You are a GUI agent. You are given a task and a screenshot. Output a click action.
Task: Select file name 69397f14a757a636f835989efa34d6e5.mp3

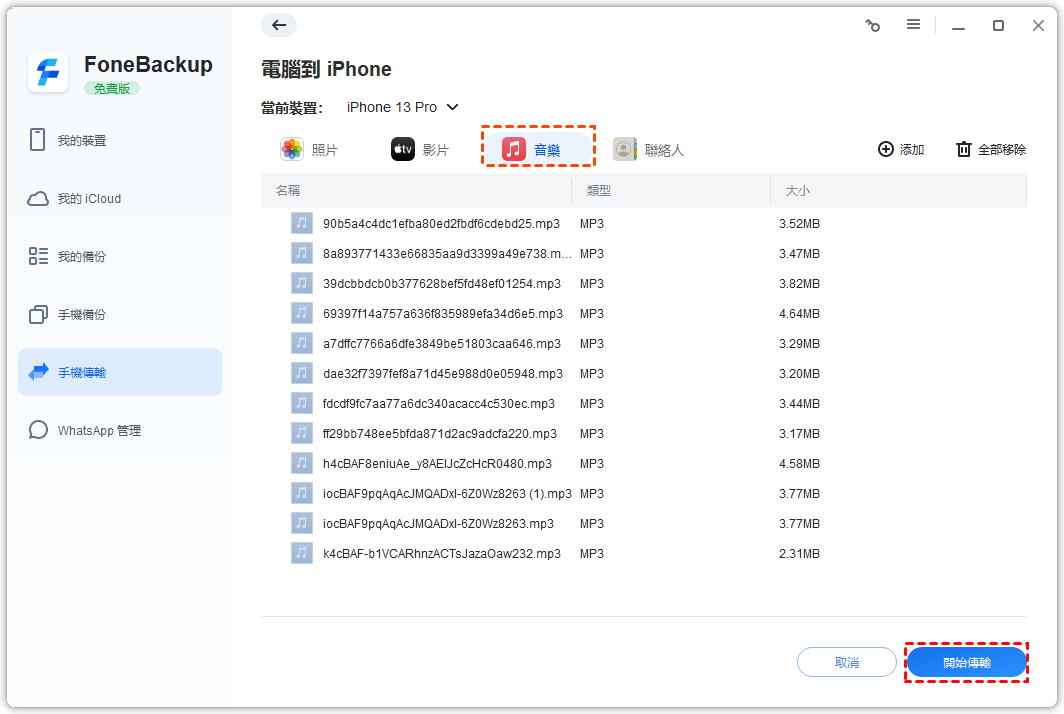tap(442, 314)
